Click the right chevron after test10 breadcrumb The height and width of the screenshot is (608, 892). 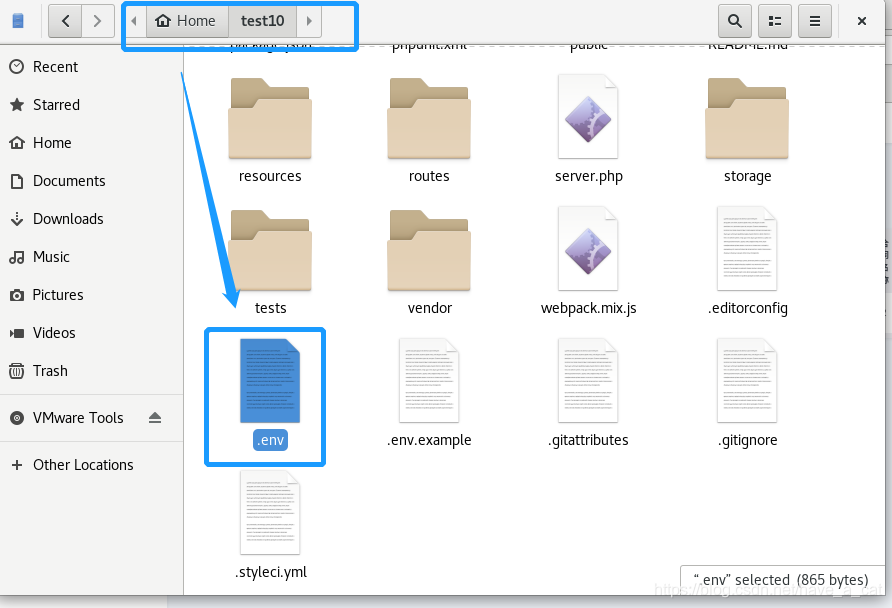point(309,20)
